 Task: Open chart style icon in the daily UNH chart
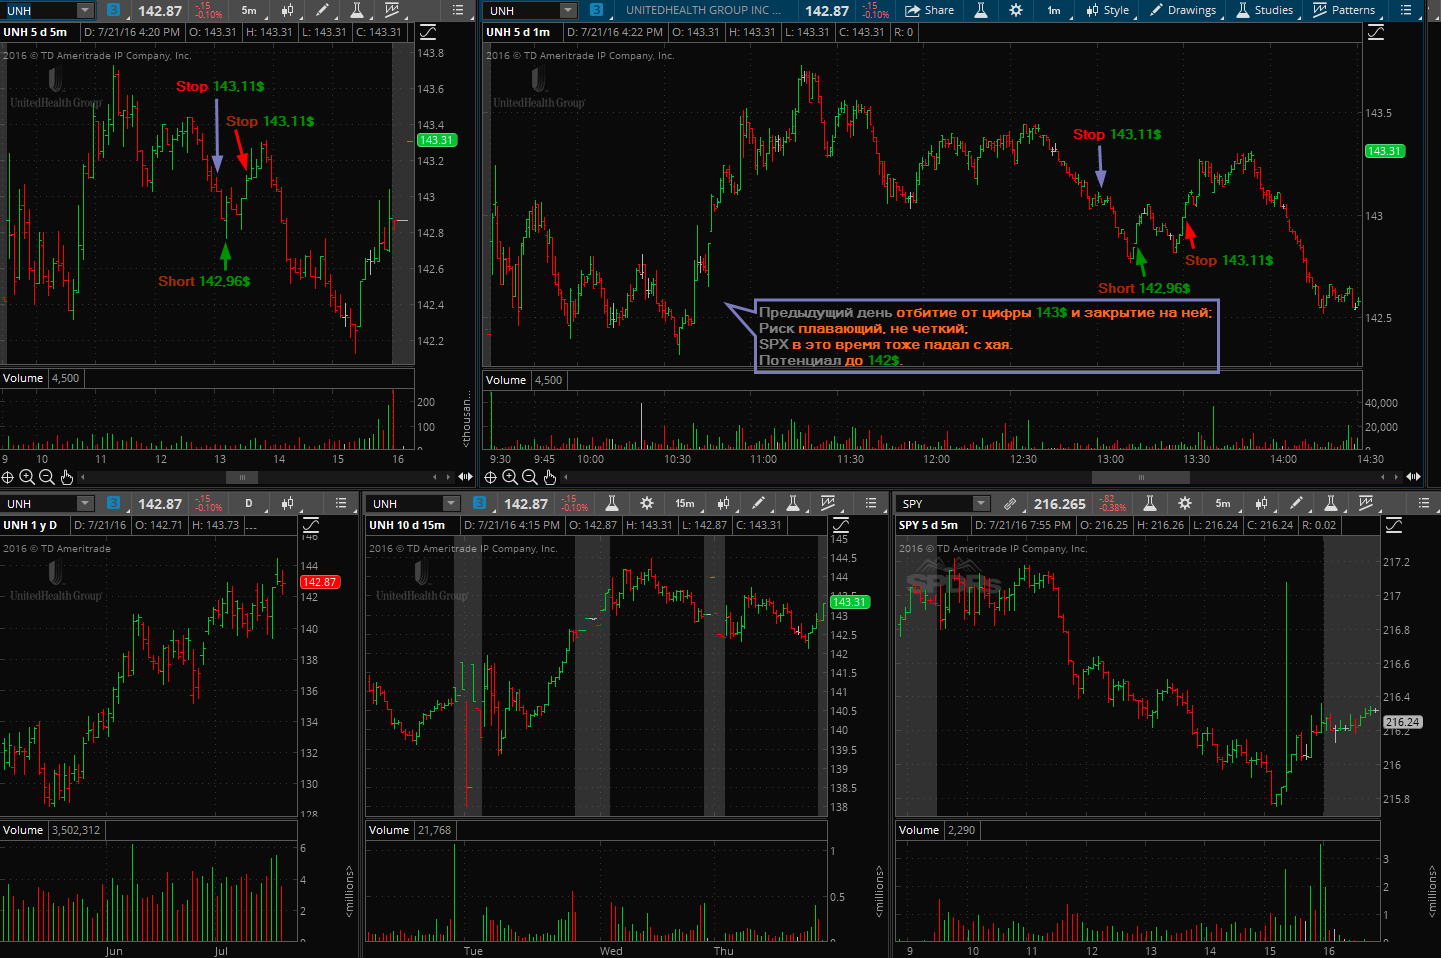pyautogui.click(x=288, y=503)
